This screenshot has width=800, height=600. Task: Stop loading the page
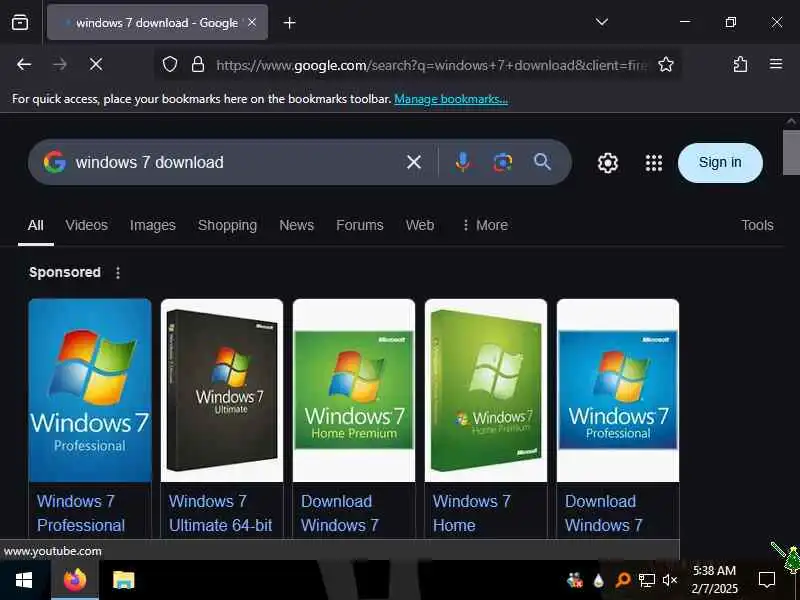[x=95, y=64]
